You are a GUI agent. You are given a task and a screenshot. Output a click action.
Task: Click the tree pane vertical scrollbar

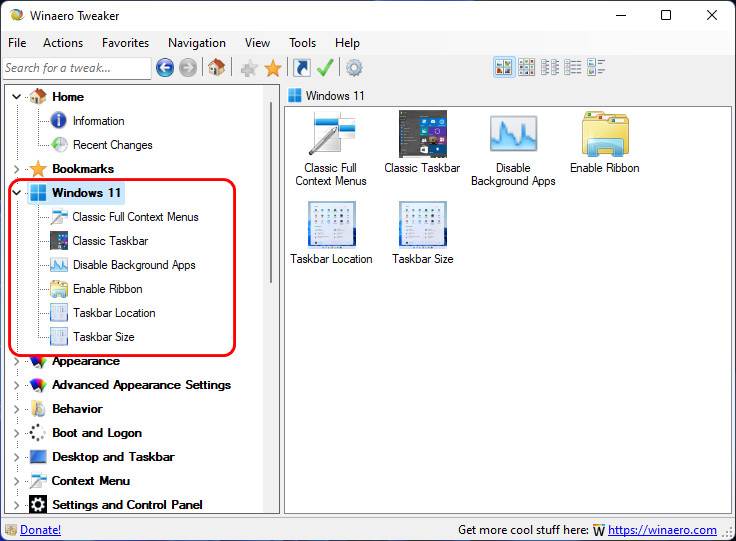[x=271, y=191]
